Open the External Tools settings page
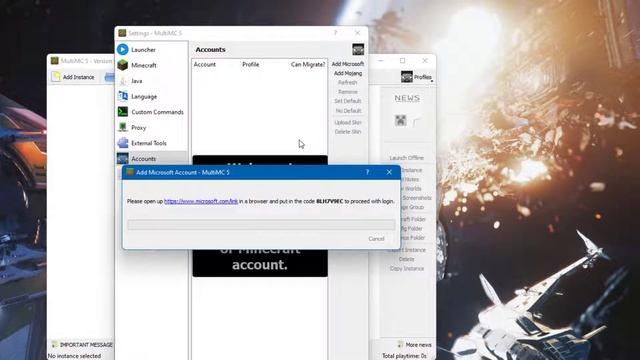This screenshot has width=640, height=360. click(x=151, y=143)
